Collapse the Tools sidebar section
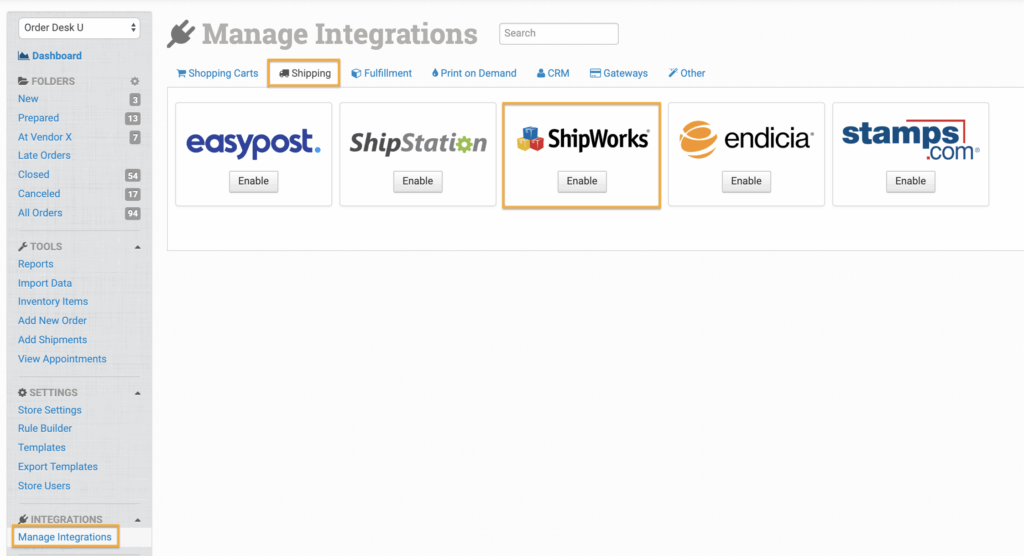 (137, 247)
